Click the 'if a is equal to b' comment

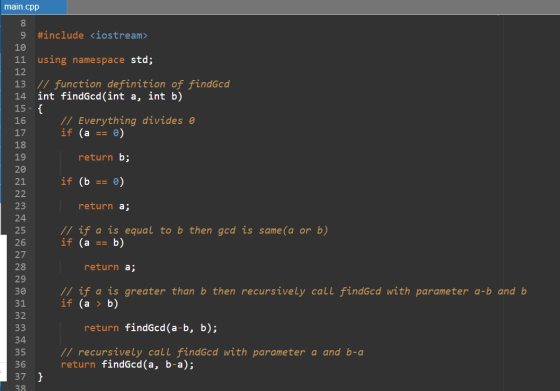[x=194, y=230]
